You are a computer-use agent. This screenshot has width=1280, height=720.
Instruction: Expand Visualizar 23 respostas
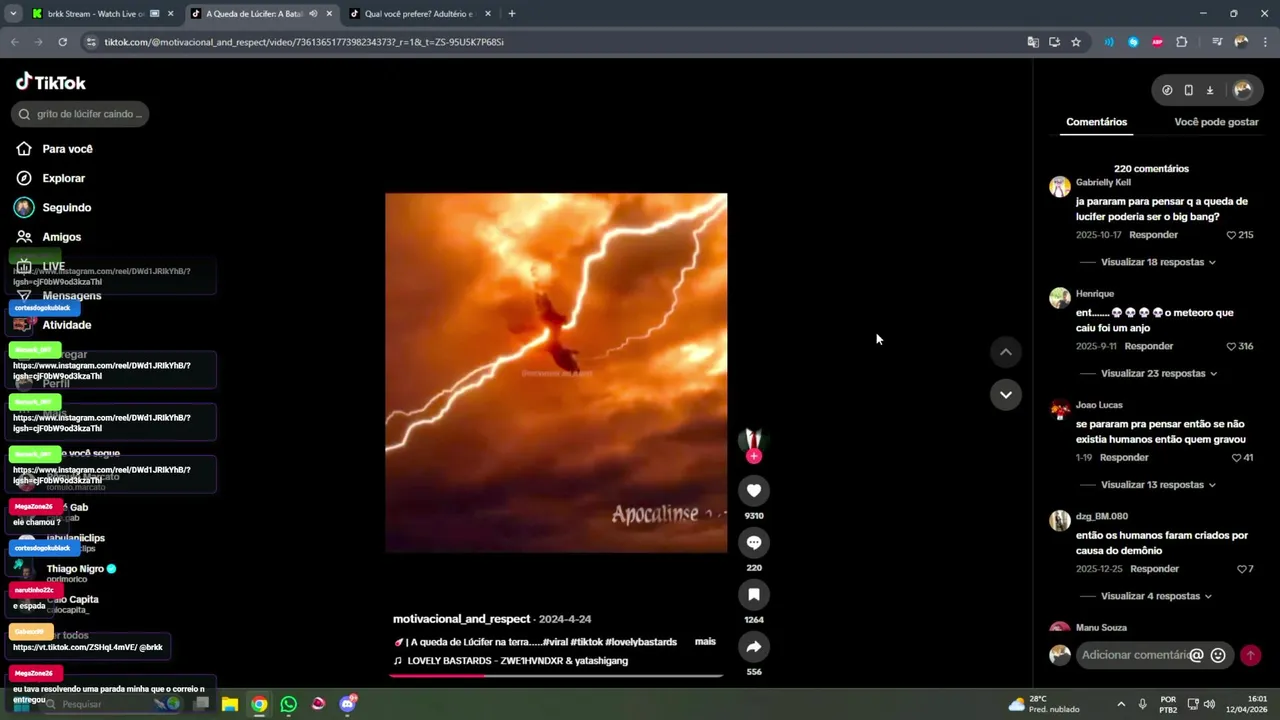point(1159,373)
